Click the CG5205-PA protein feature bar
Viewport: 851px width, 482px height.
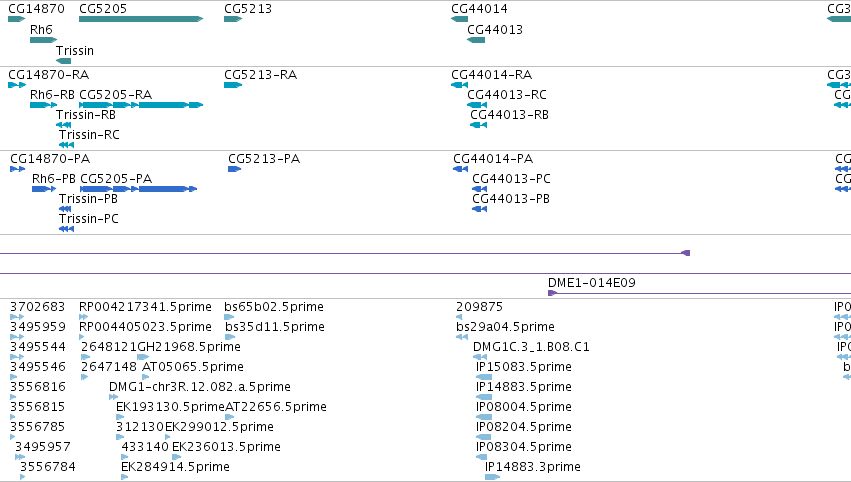pyautogui.click(x=138, y=189)
